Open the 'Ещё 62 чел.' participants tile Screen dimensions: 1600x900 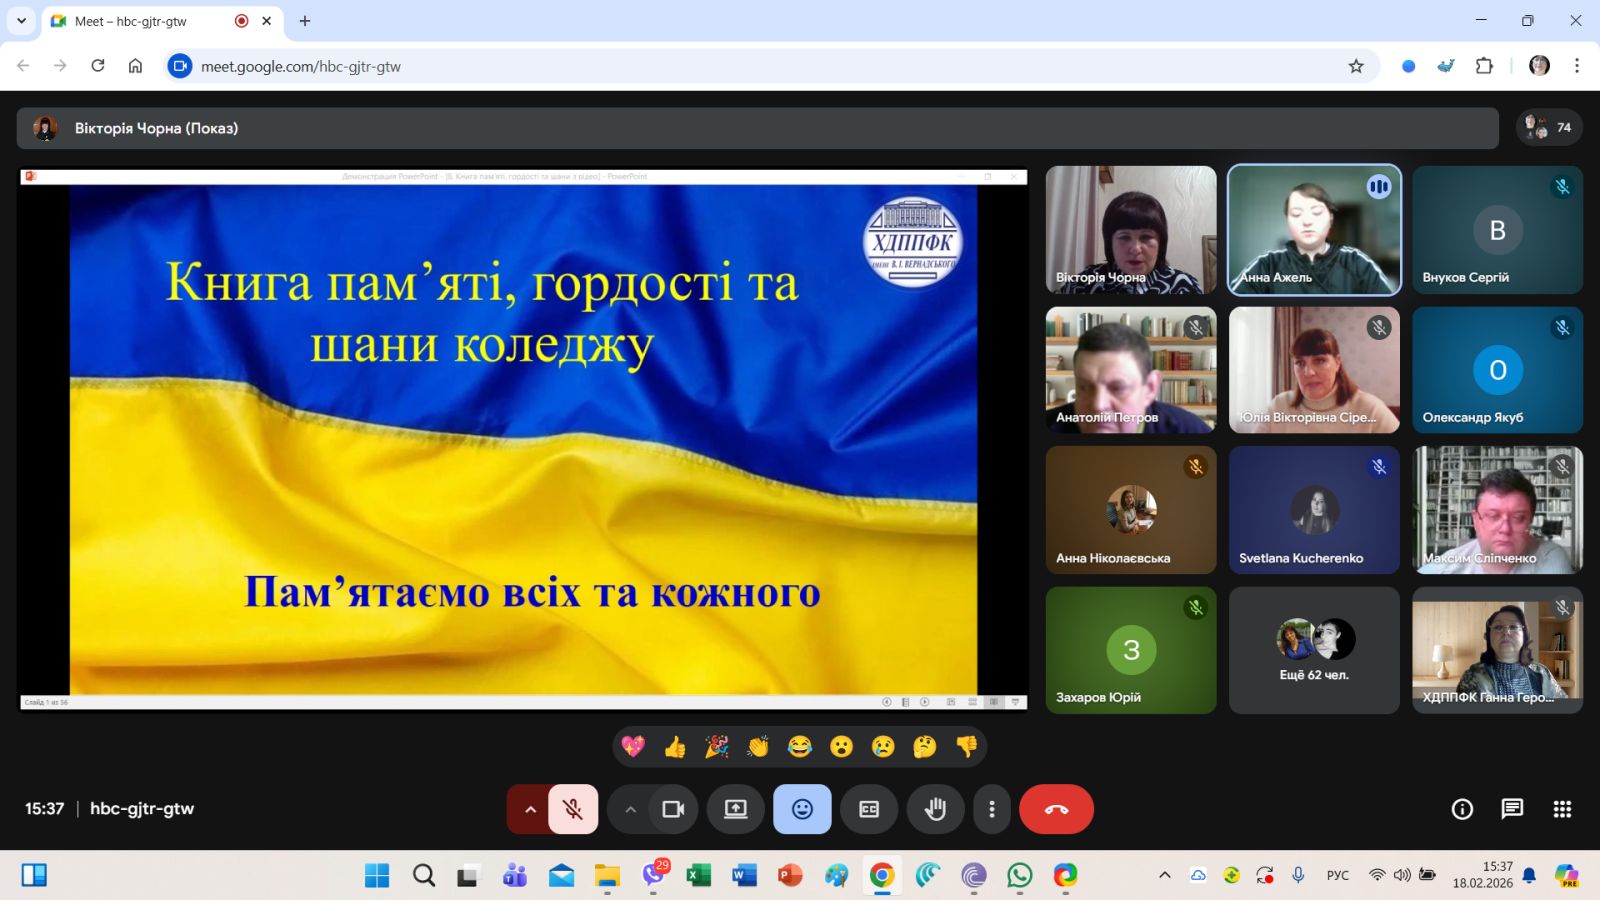(1314, 650)
